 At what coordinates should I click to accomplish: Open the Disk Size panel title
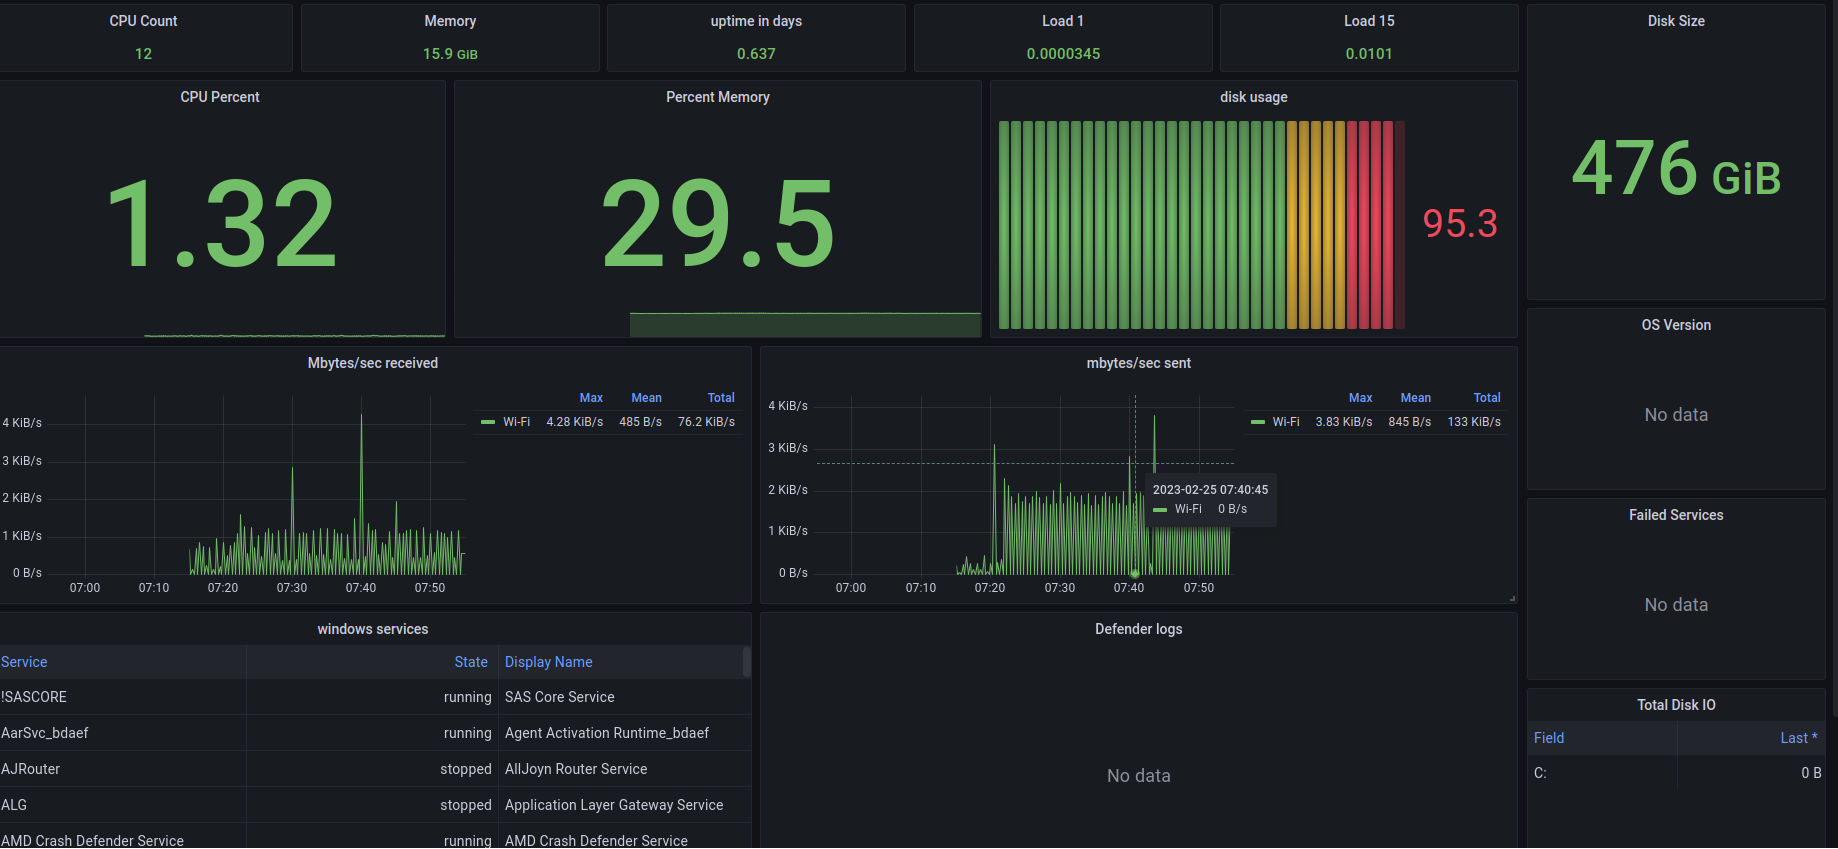[1676, 21]
